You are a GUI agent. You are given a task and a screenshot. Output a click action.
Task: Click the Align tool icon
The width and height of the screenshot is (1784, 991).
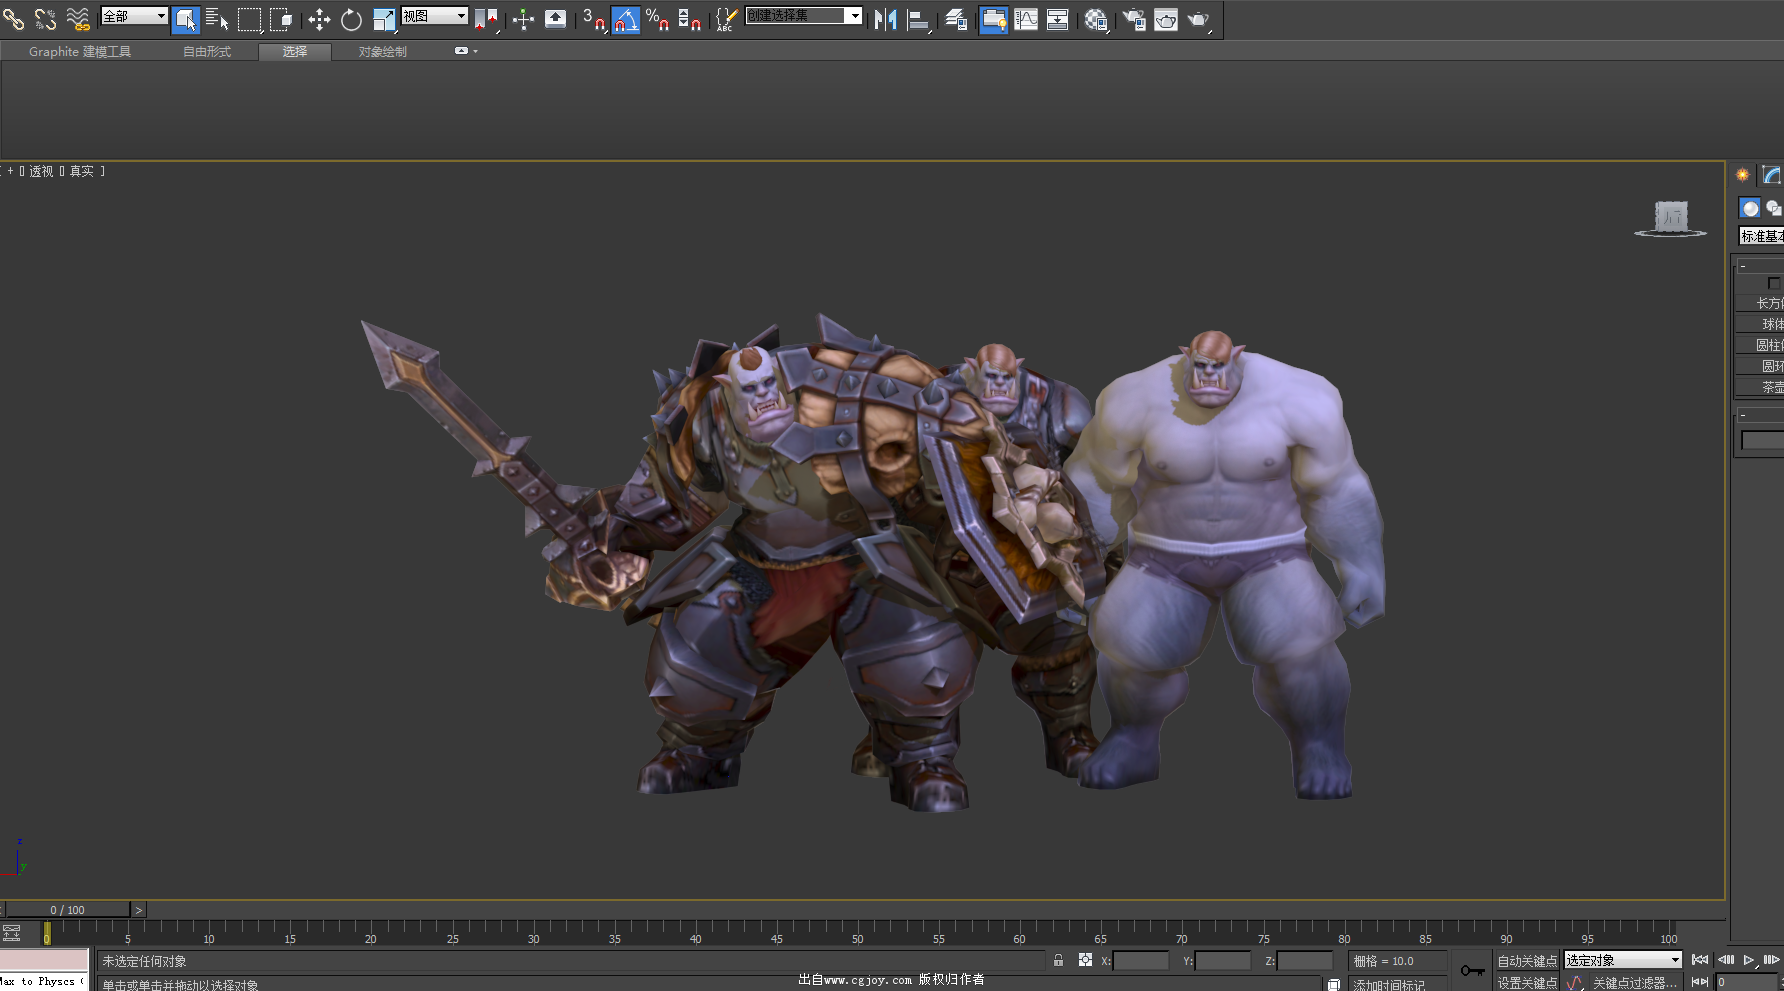tap(918, 19)
